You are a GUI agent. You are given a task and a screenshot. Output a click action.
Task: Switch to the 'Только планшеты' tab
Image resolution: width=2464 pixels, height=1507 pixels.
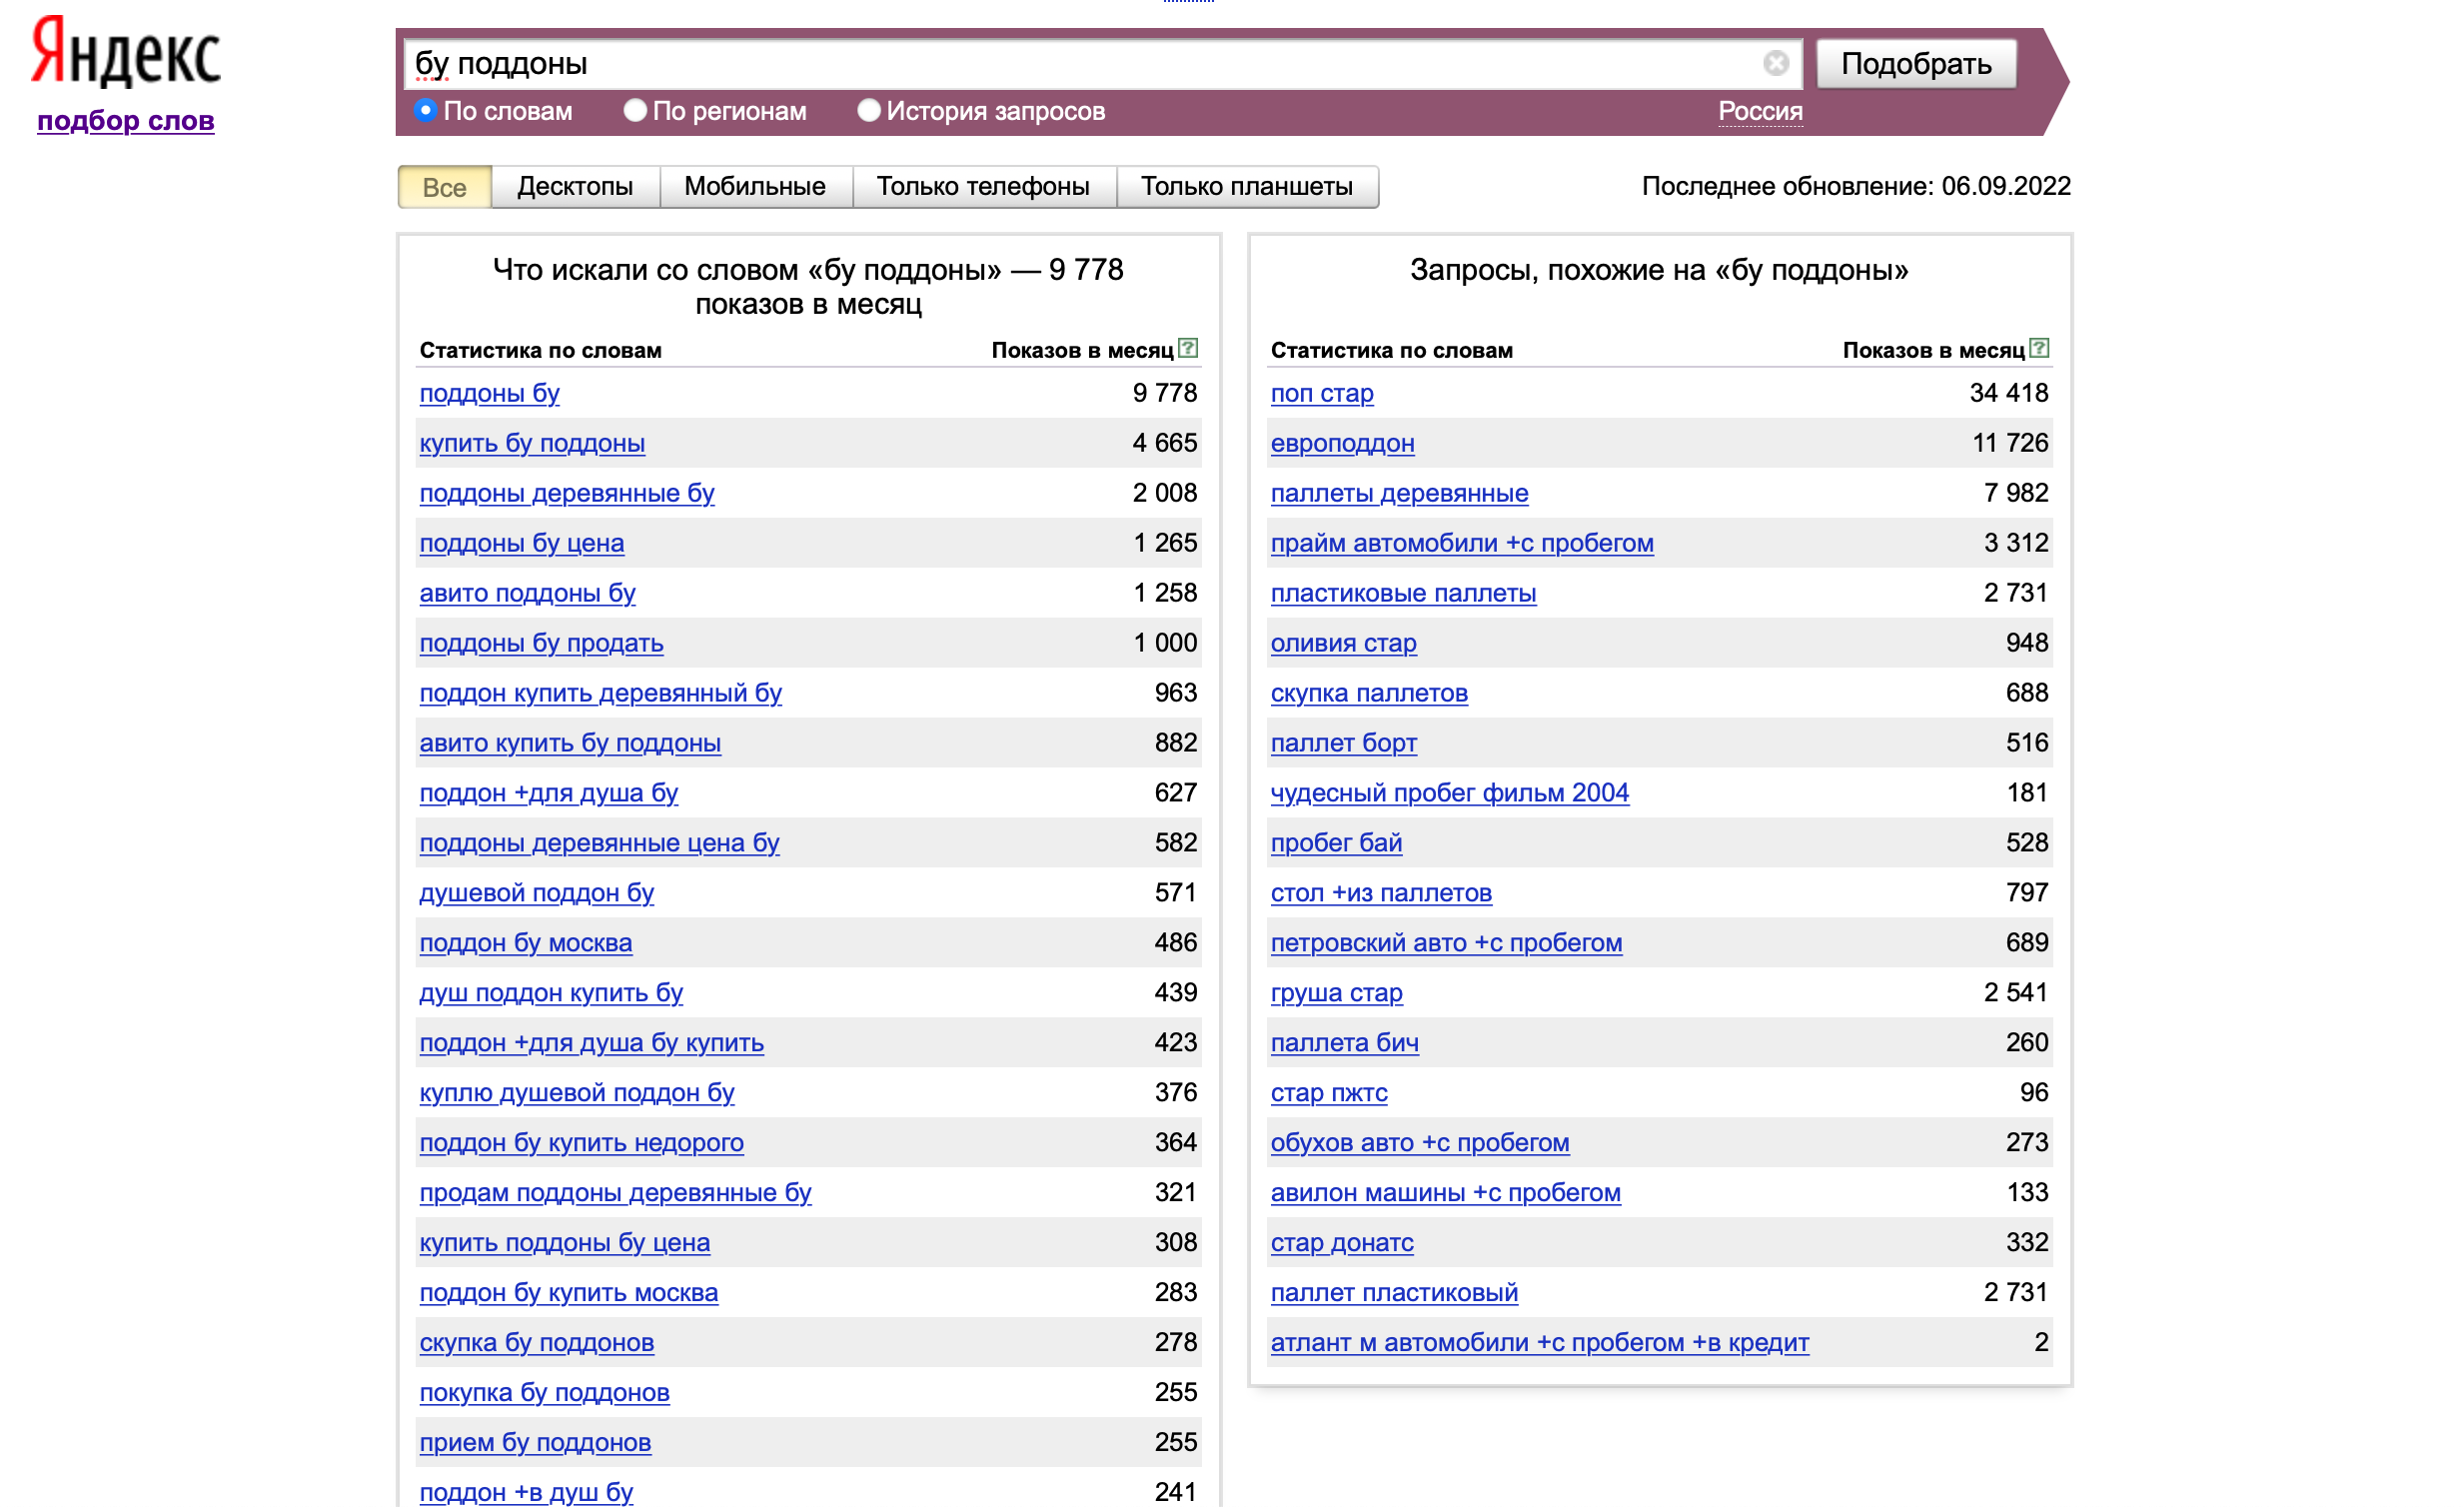tap(1246, 187)
